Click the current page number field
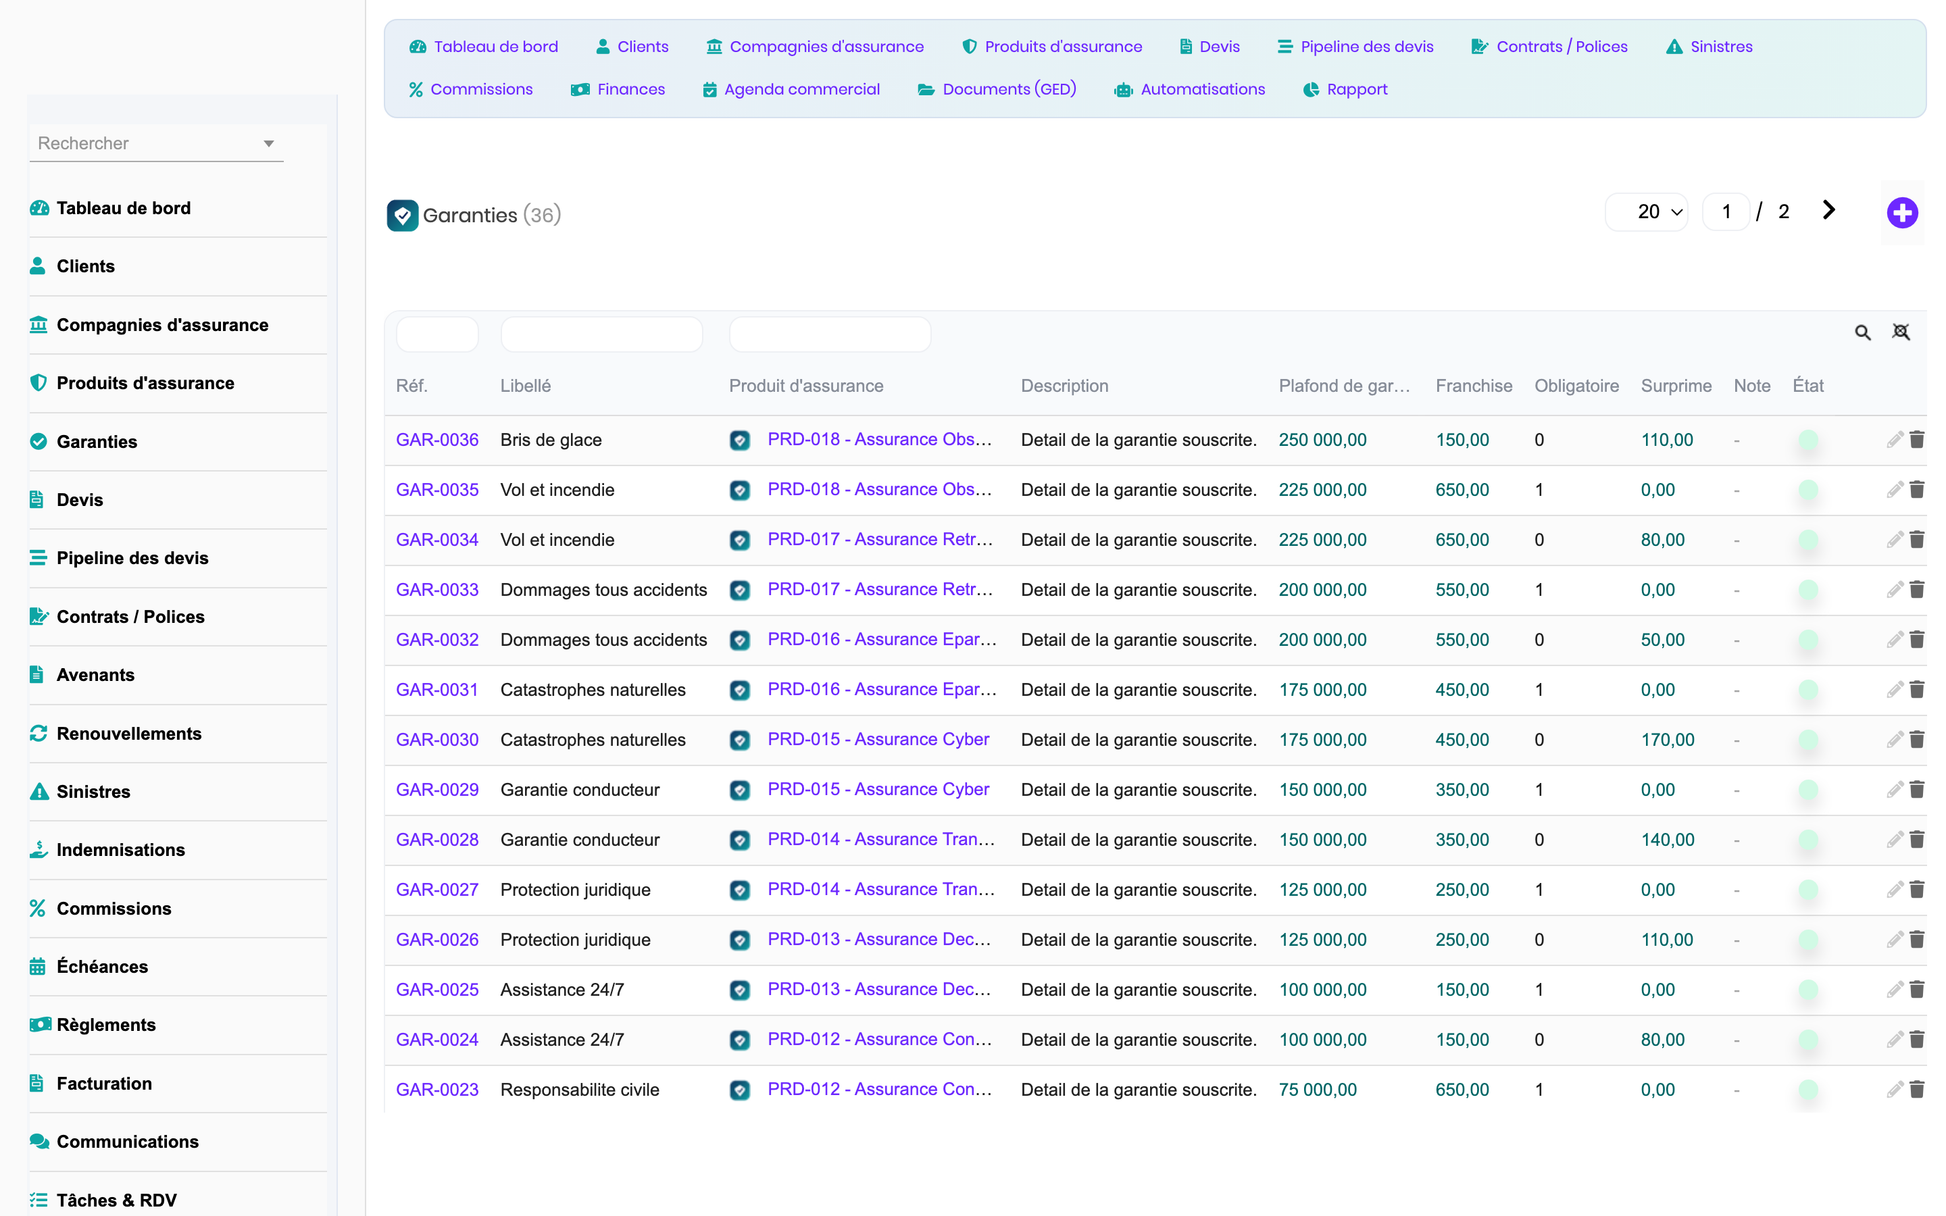The image size is (1946, 1216). click(1726, 212)
